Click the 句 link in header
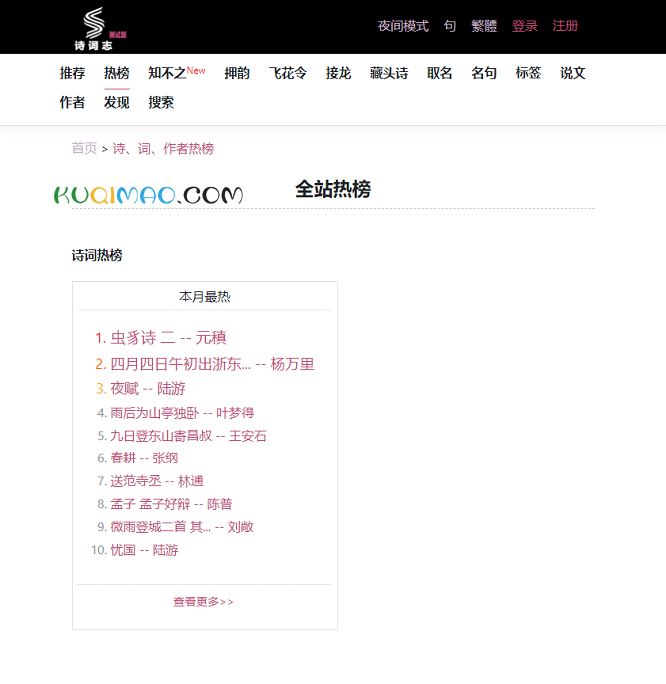Viewport: 666px width, 684px height. tap(450, 26)
